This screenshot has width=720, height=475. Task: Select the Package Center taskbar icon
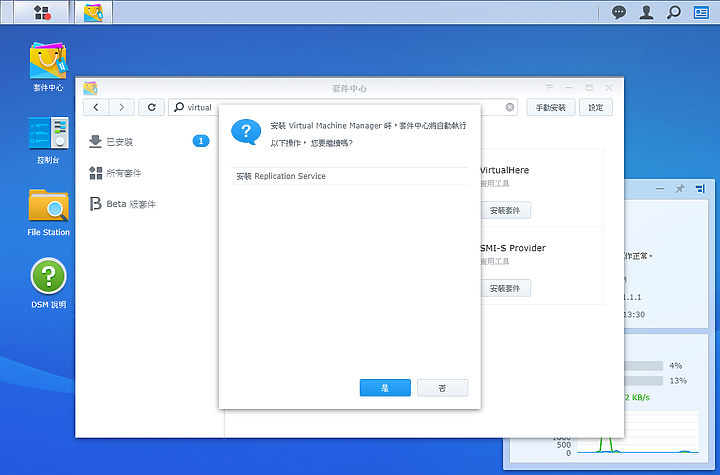pos(94,12)
